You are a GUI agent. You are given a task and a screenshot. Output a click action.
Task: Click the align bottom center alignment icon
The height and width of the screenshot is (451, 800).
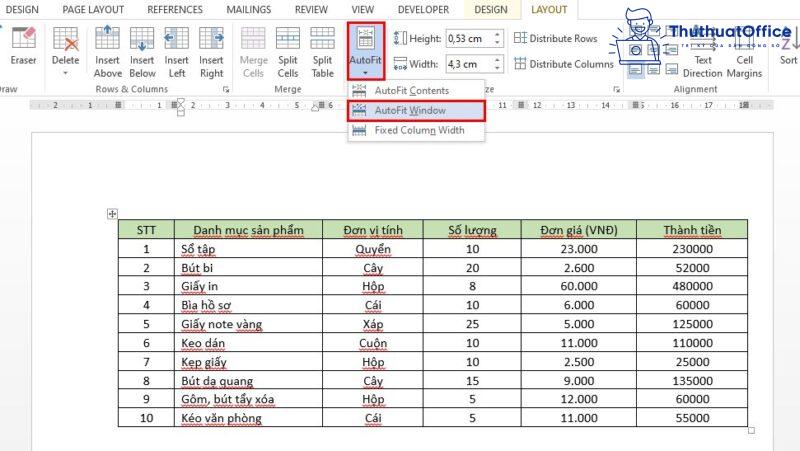pyautogui.click(x=654, y=69)
